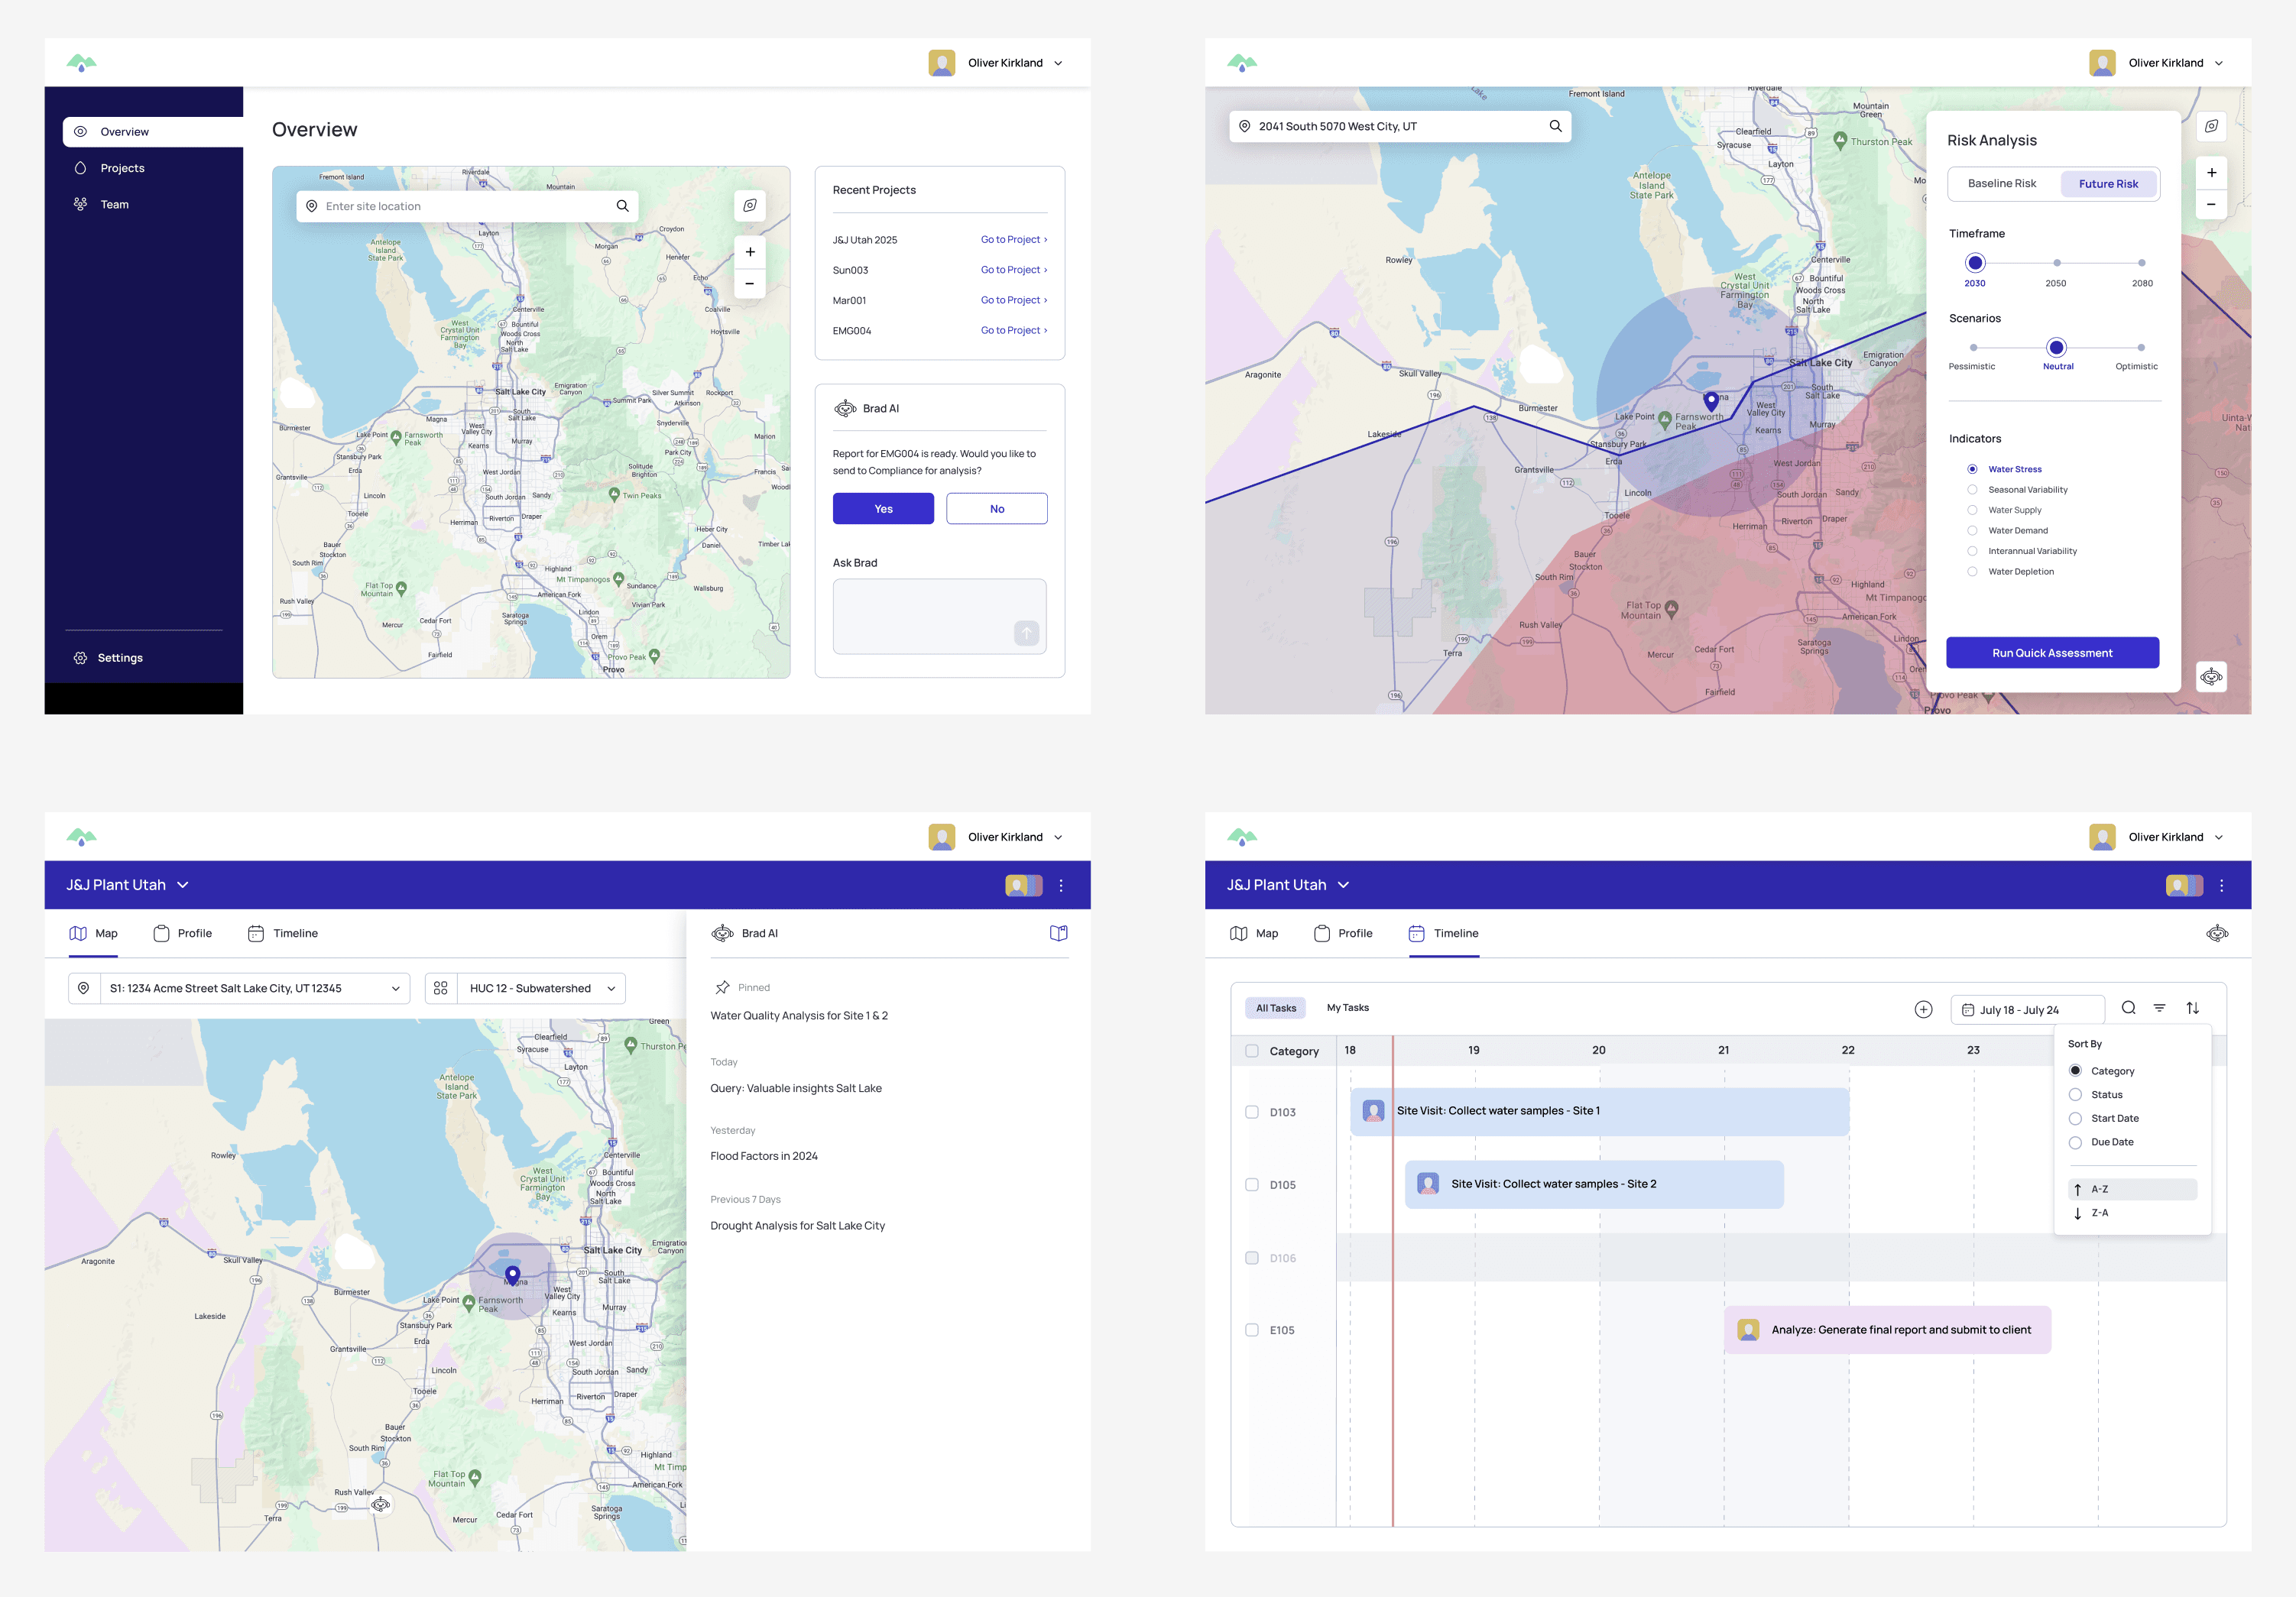Click Yes to send the EMG004 report
This screenshot has height=1597, width=2296.
tap(883, 509)
